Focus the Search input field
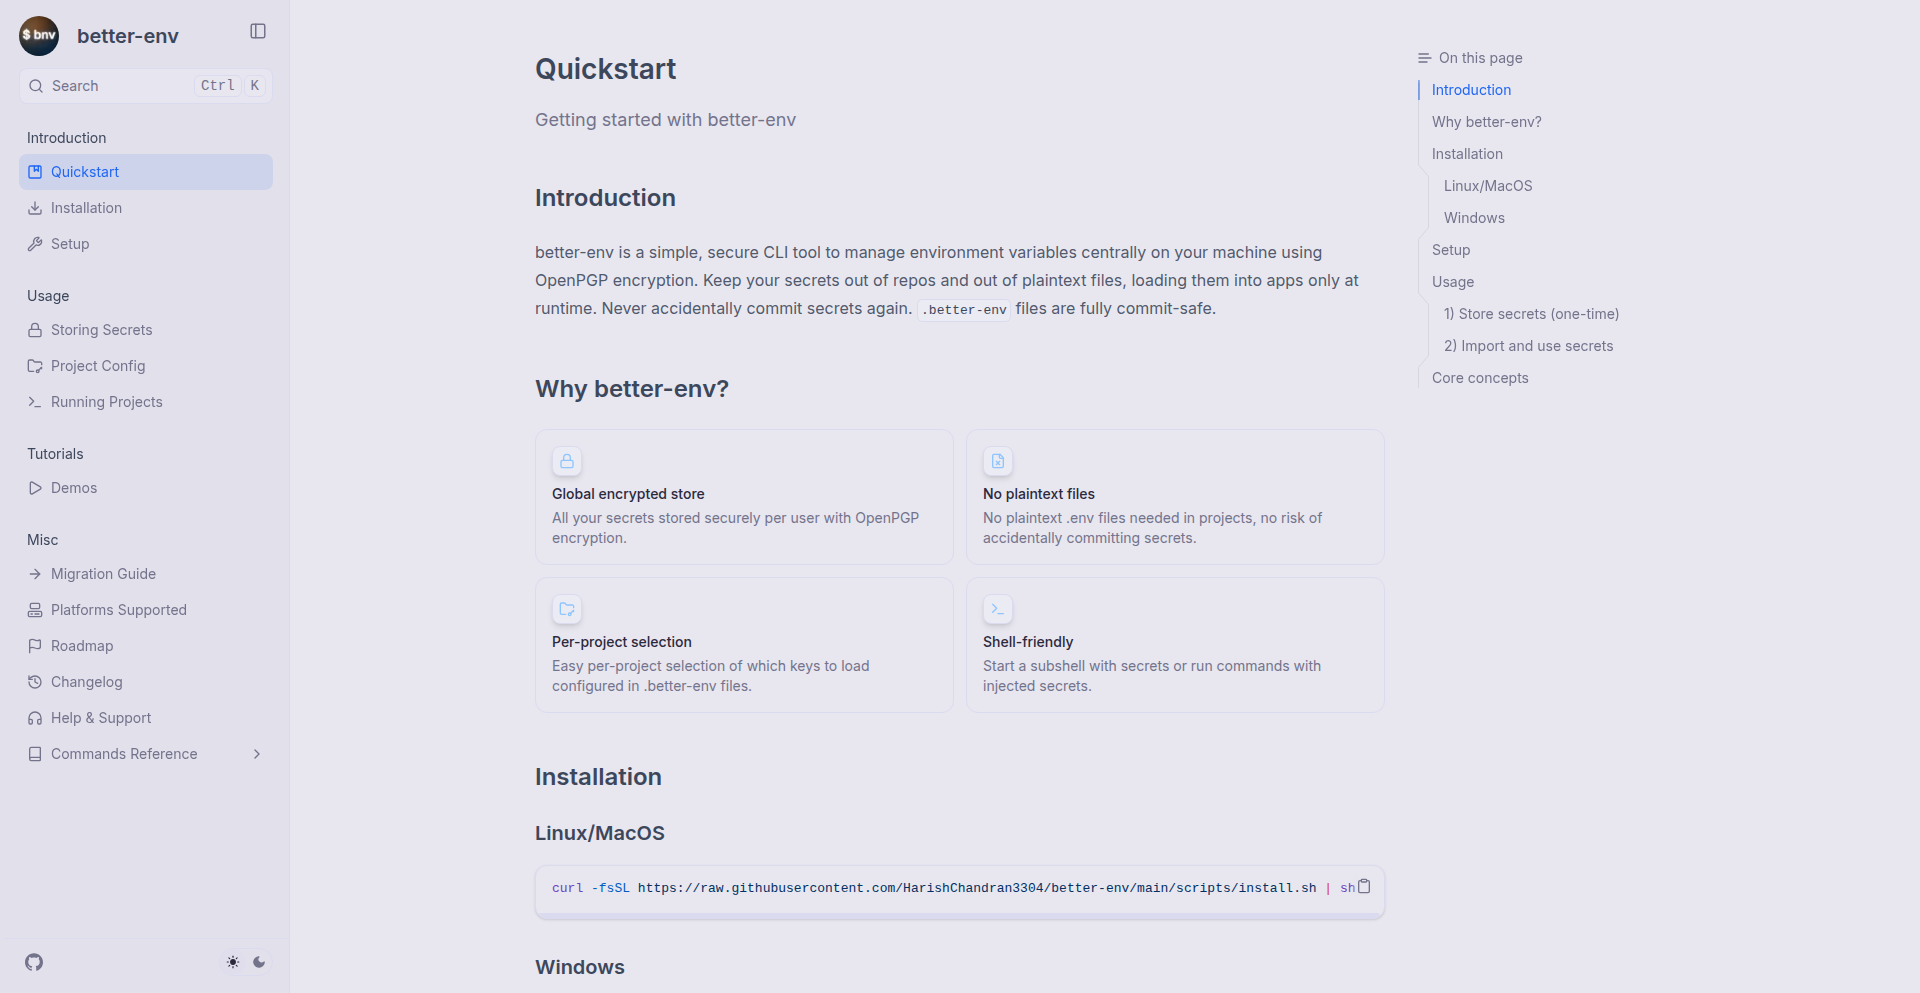Viewport: 1920px width, 993px height. point(120,86)
